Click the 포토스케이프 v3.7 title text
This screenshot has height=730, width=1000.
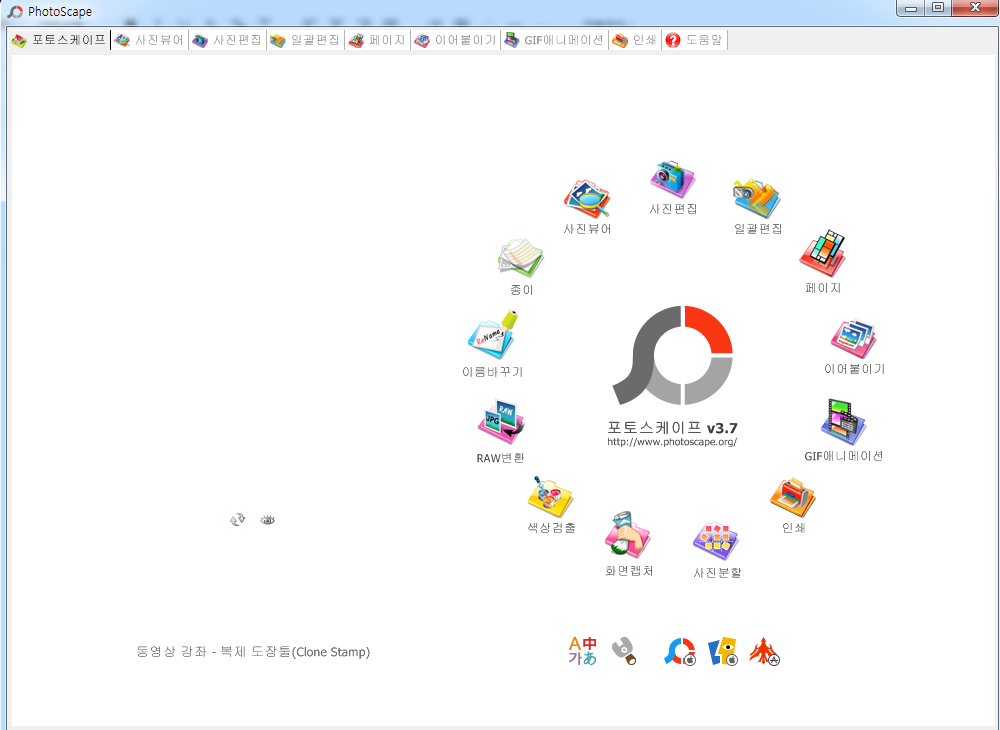coord(672,427)
